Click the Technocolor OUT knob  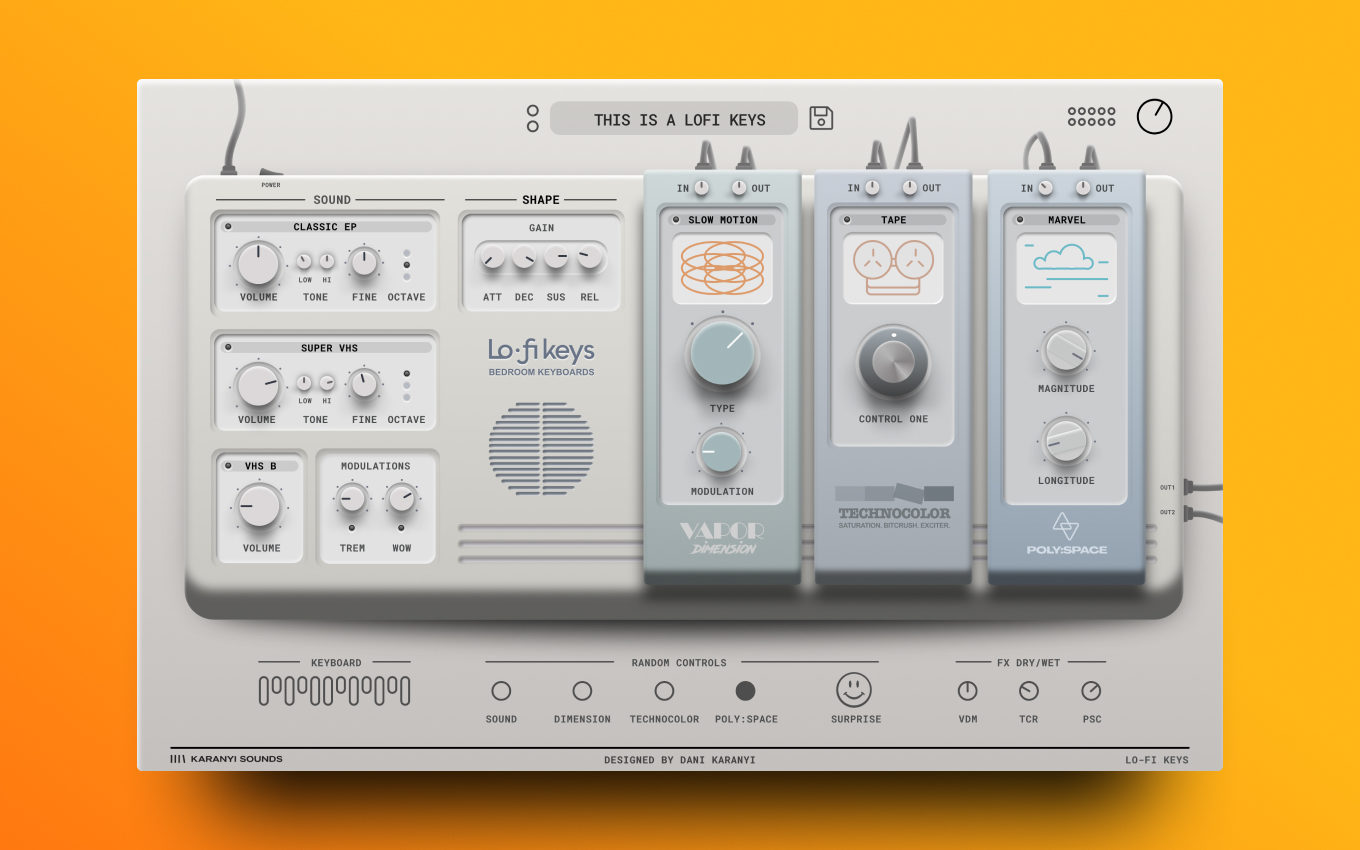click(910, 187)
